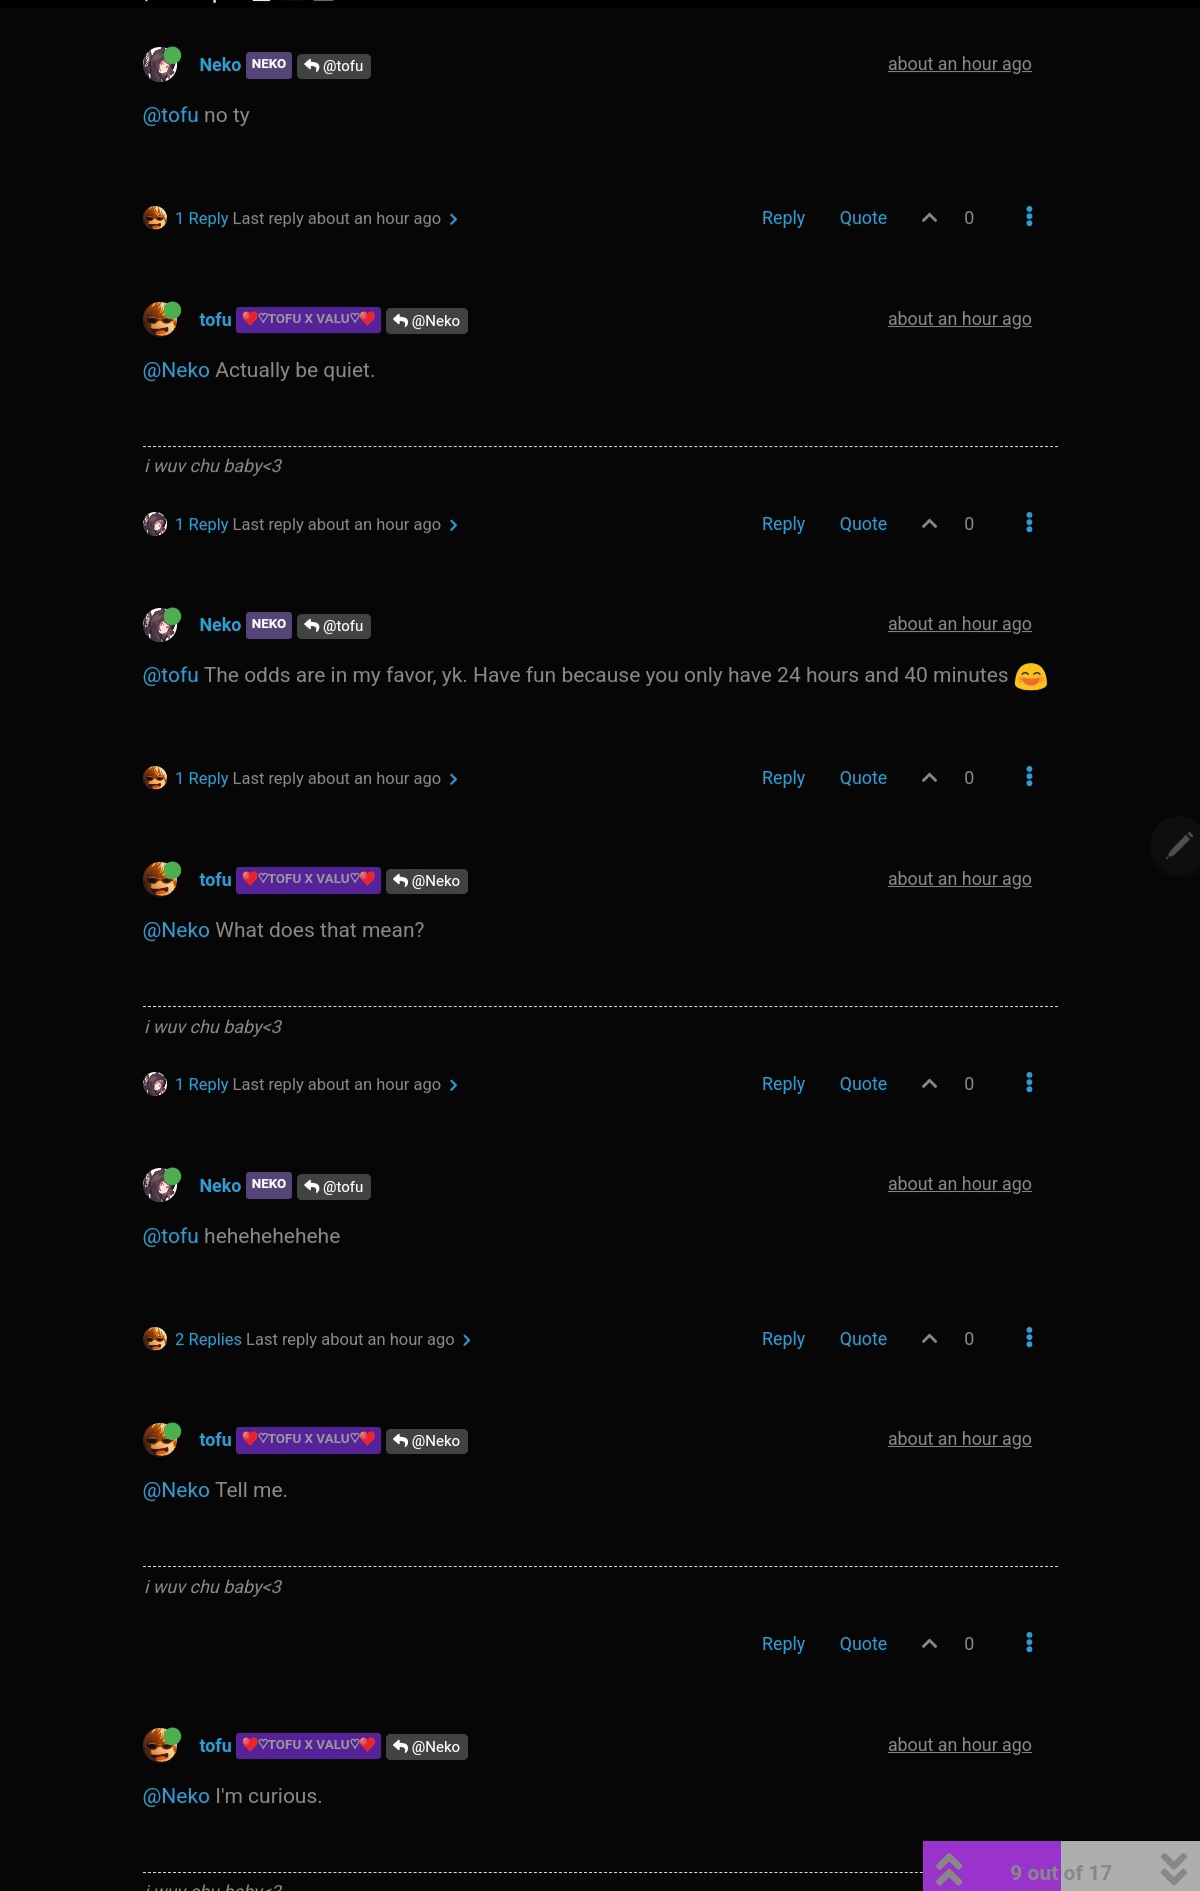1200x1891 pixels.
Task: Upvote the "What does that mean?" post
Action: 929,1084
